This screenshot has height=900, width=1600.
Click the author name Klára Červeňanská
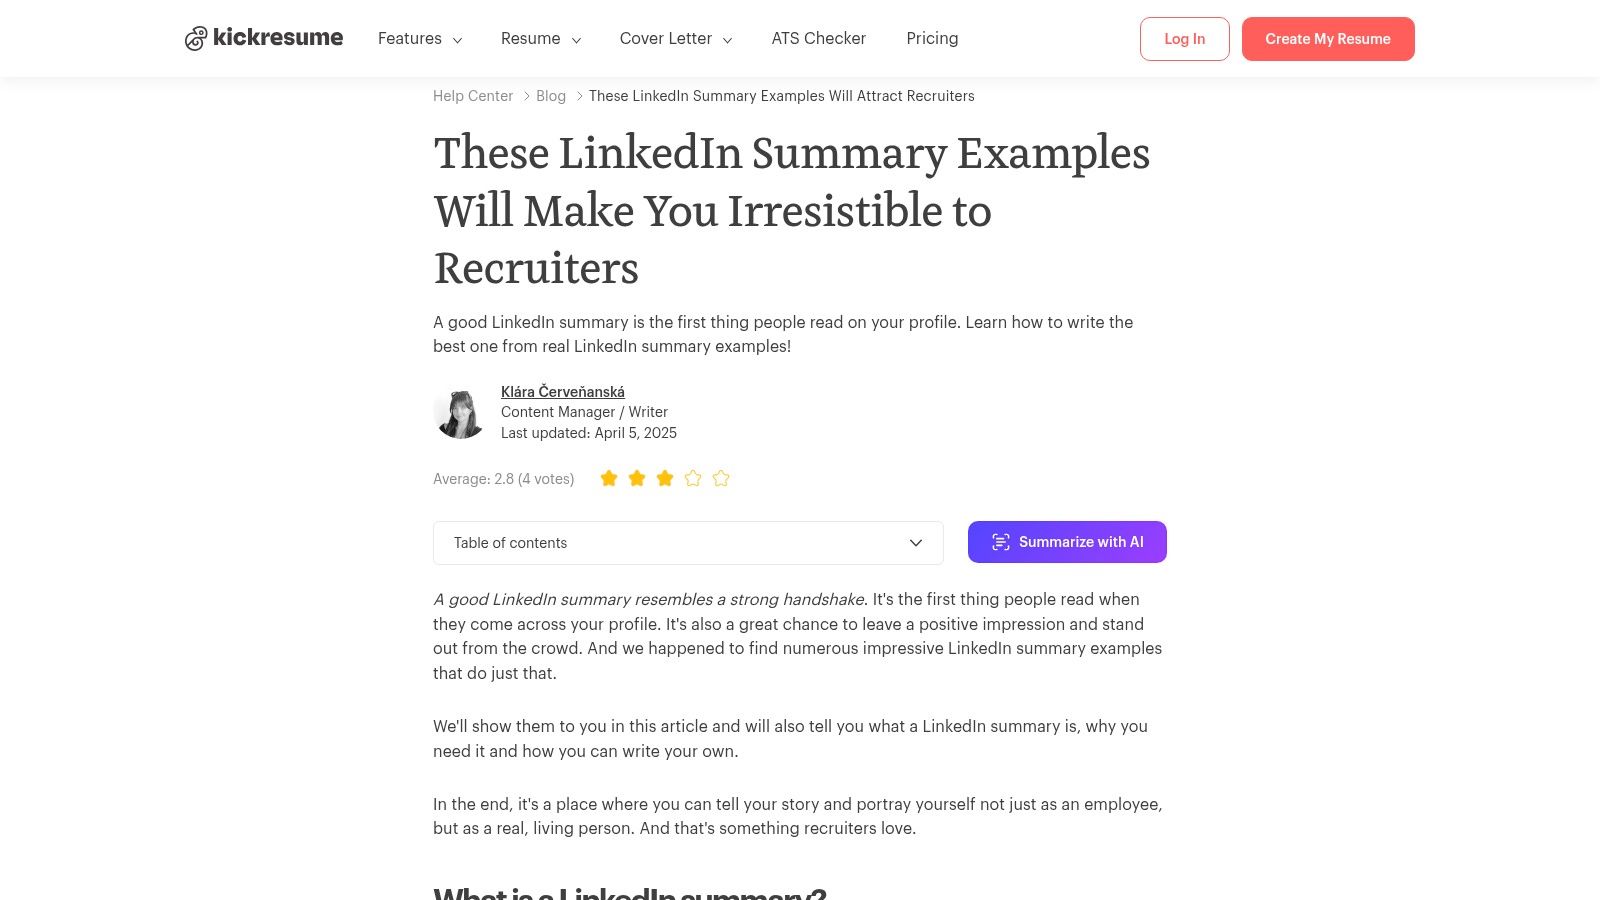click(x=562, y=391)
